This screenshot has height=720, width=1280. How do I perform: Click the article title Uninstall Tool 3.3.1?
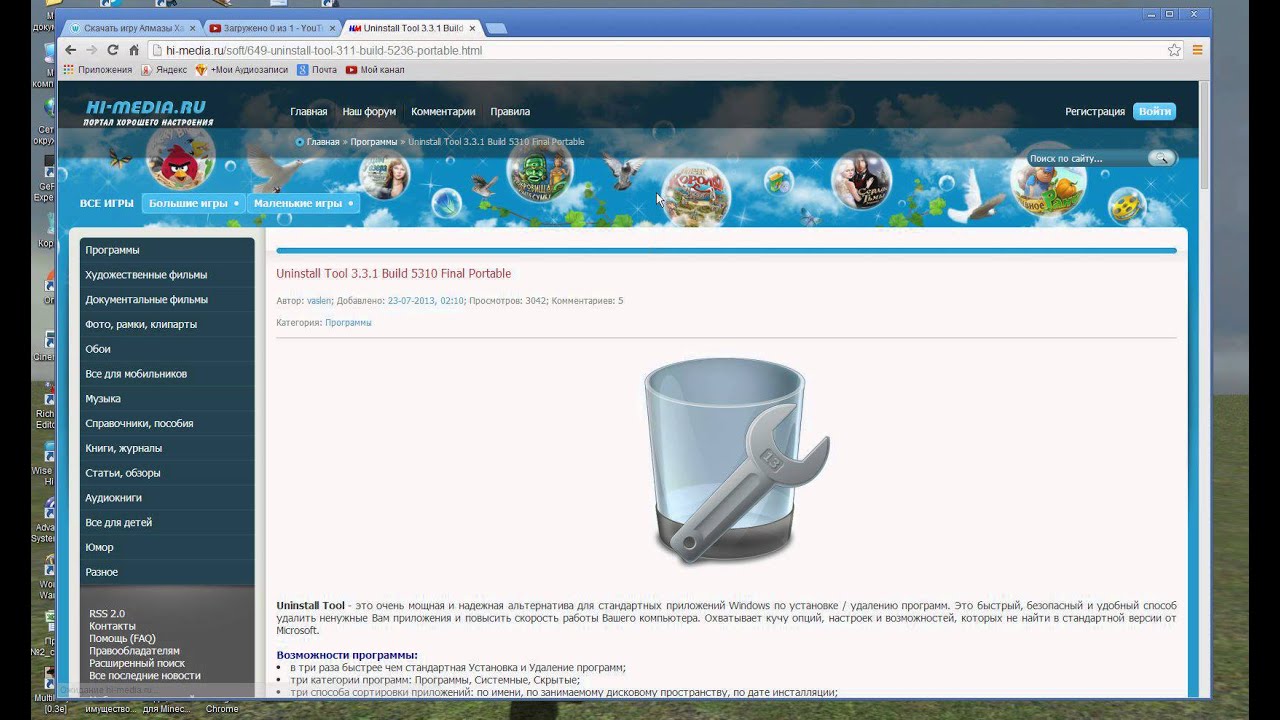(393, 274)
